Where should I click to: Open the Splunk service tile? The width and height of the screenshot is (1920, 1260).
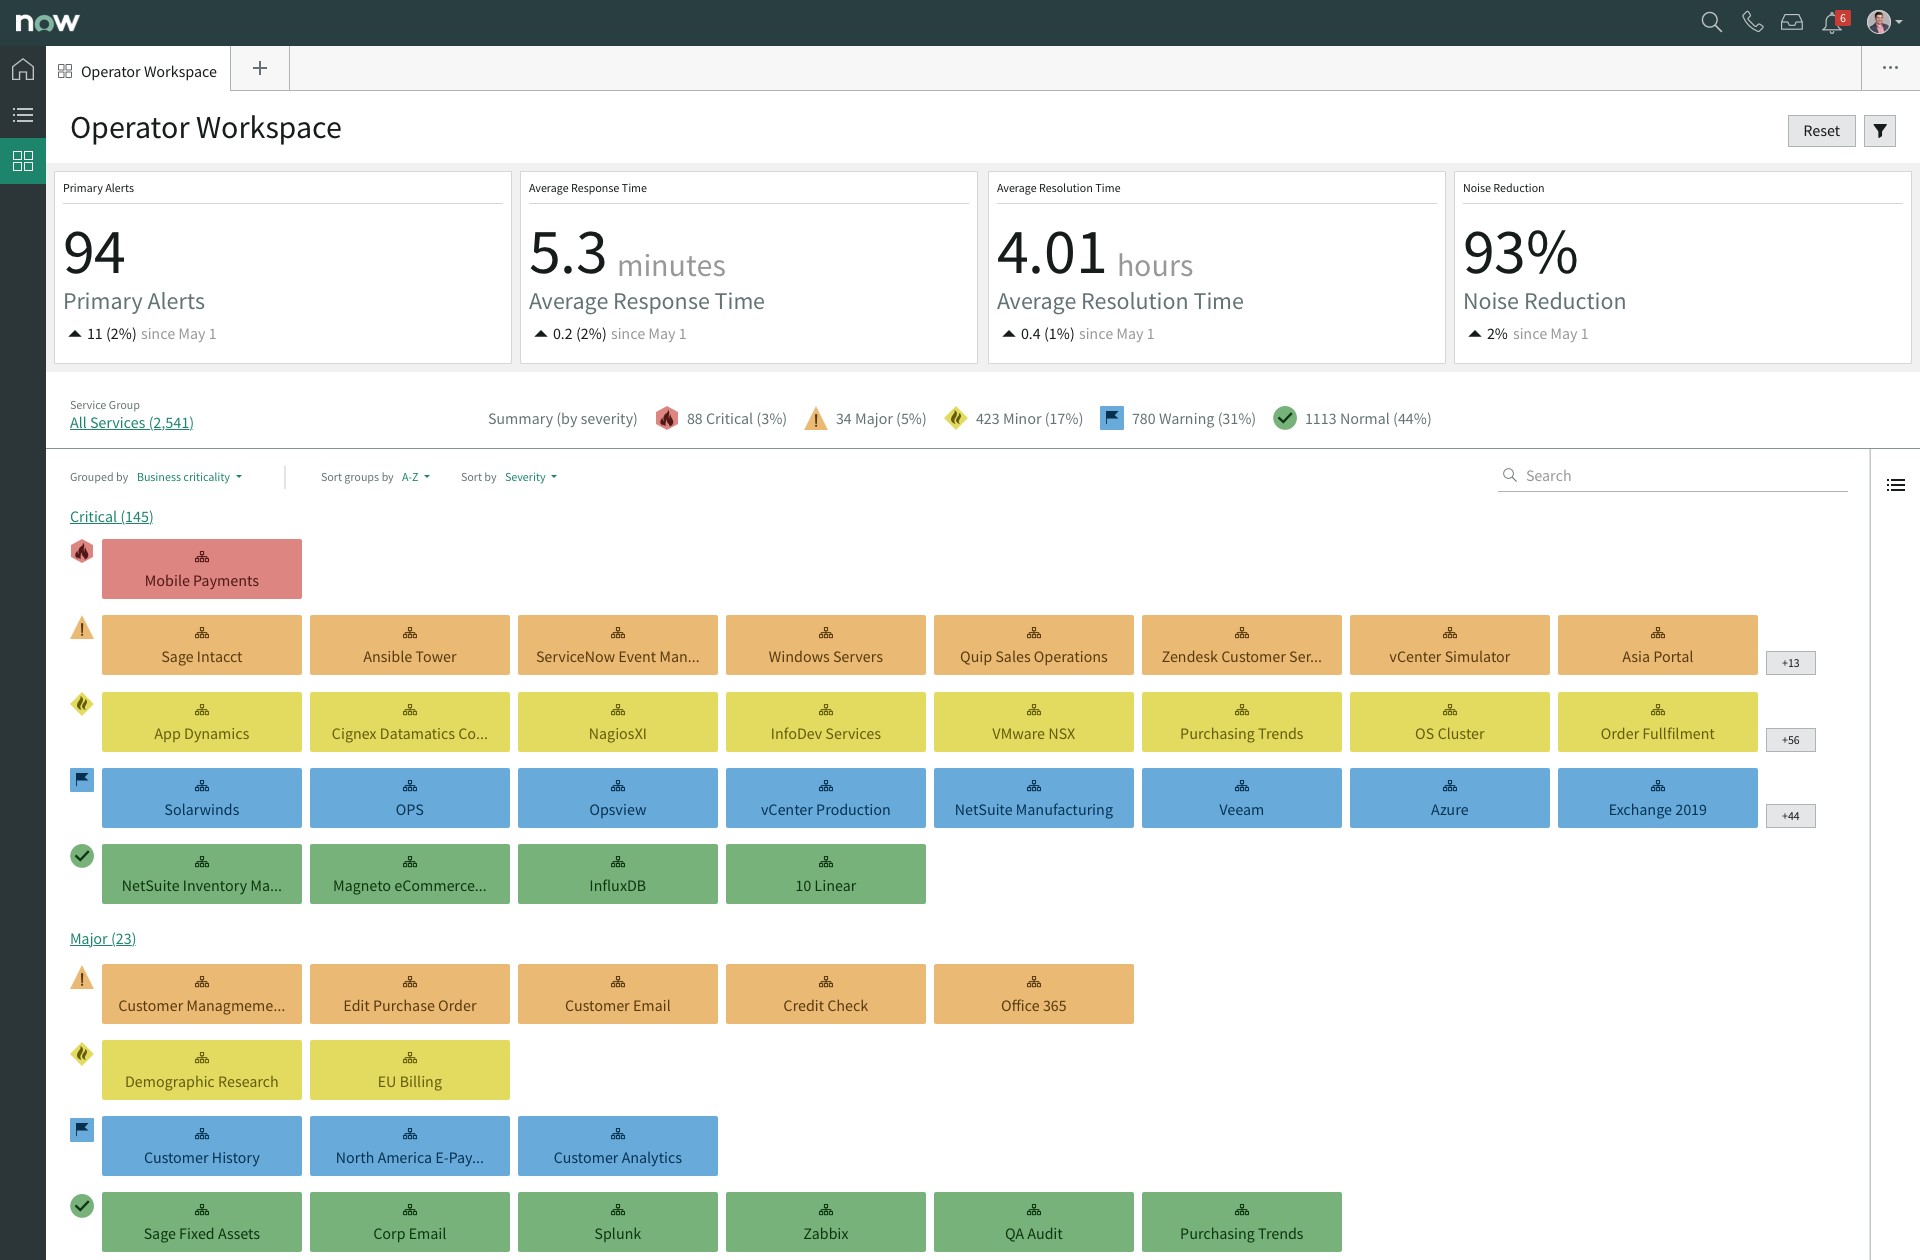click(x=618, y=1222)
